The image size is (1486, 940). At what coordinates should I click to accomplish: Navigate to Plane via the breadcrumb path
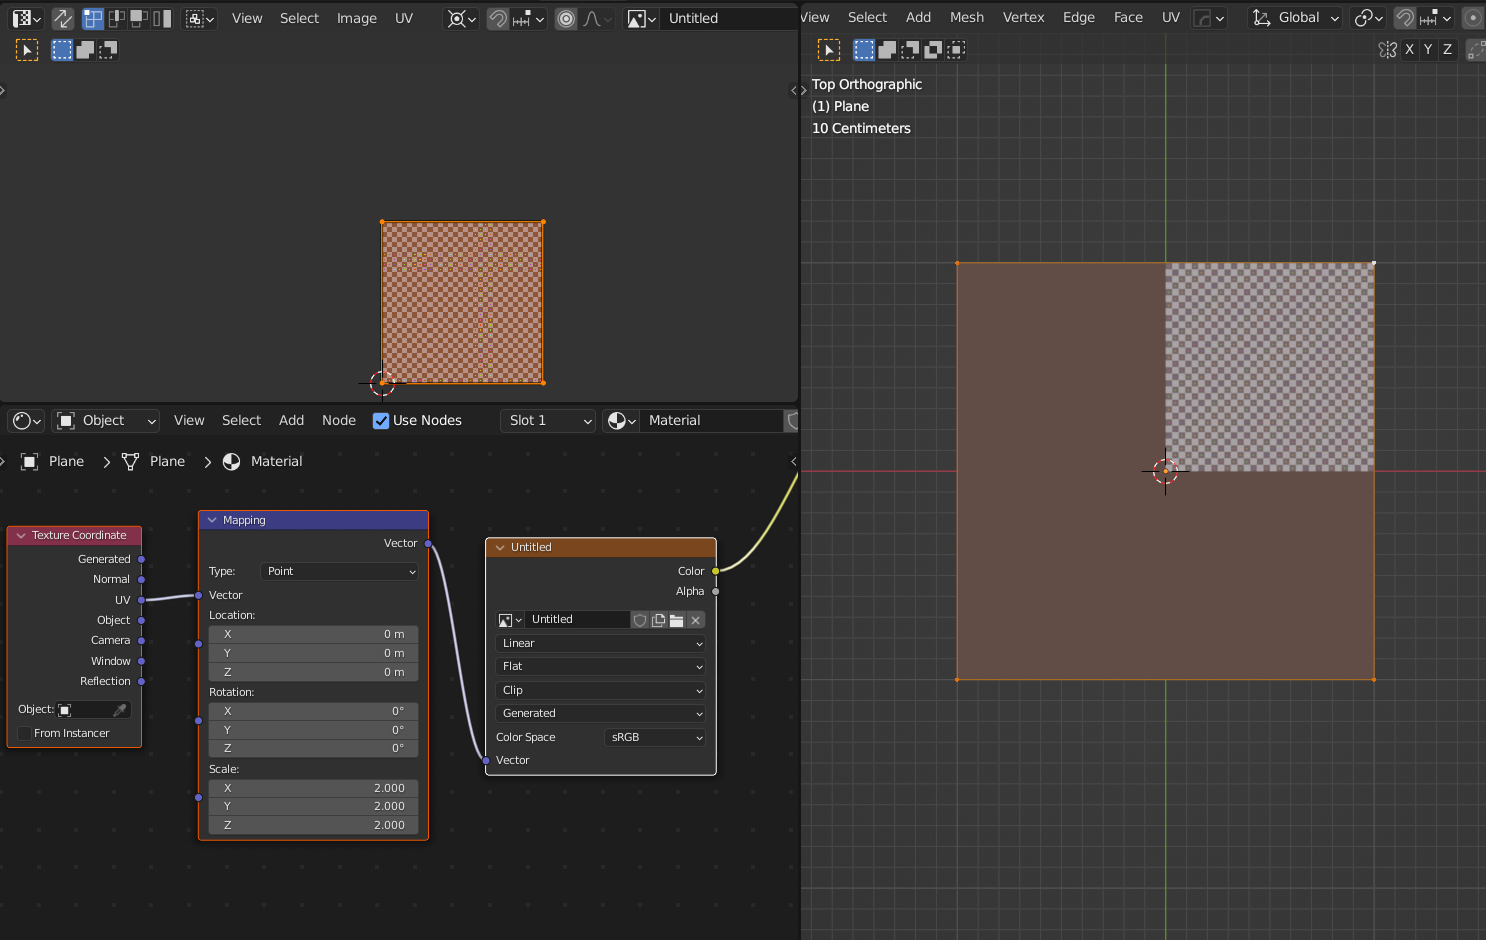(x=65, y=461)
